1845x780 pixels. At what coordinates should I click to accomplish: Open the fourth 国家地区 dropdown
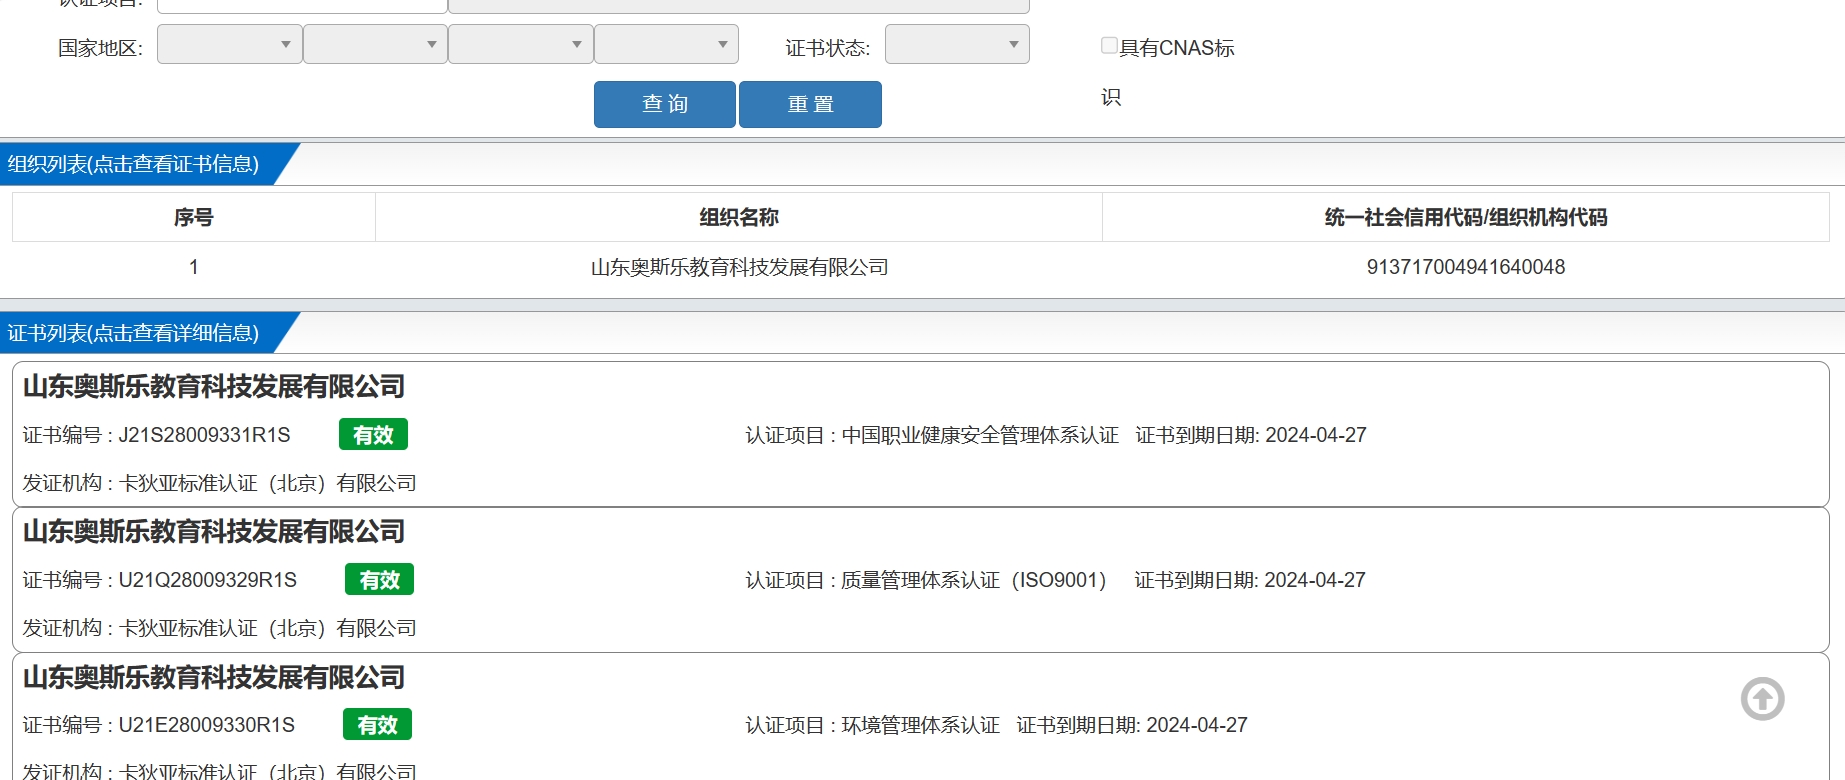[666, 44]
